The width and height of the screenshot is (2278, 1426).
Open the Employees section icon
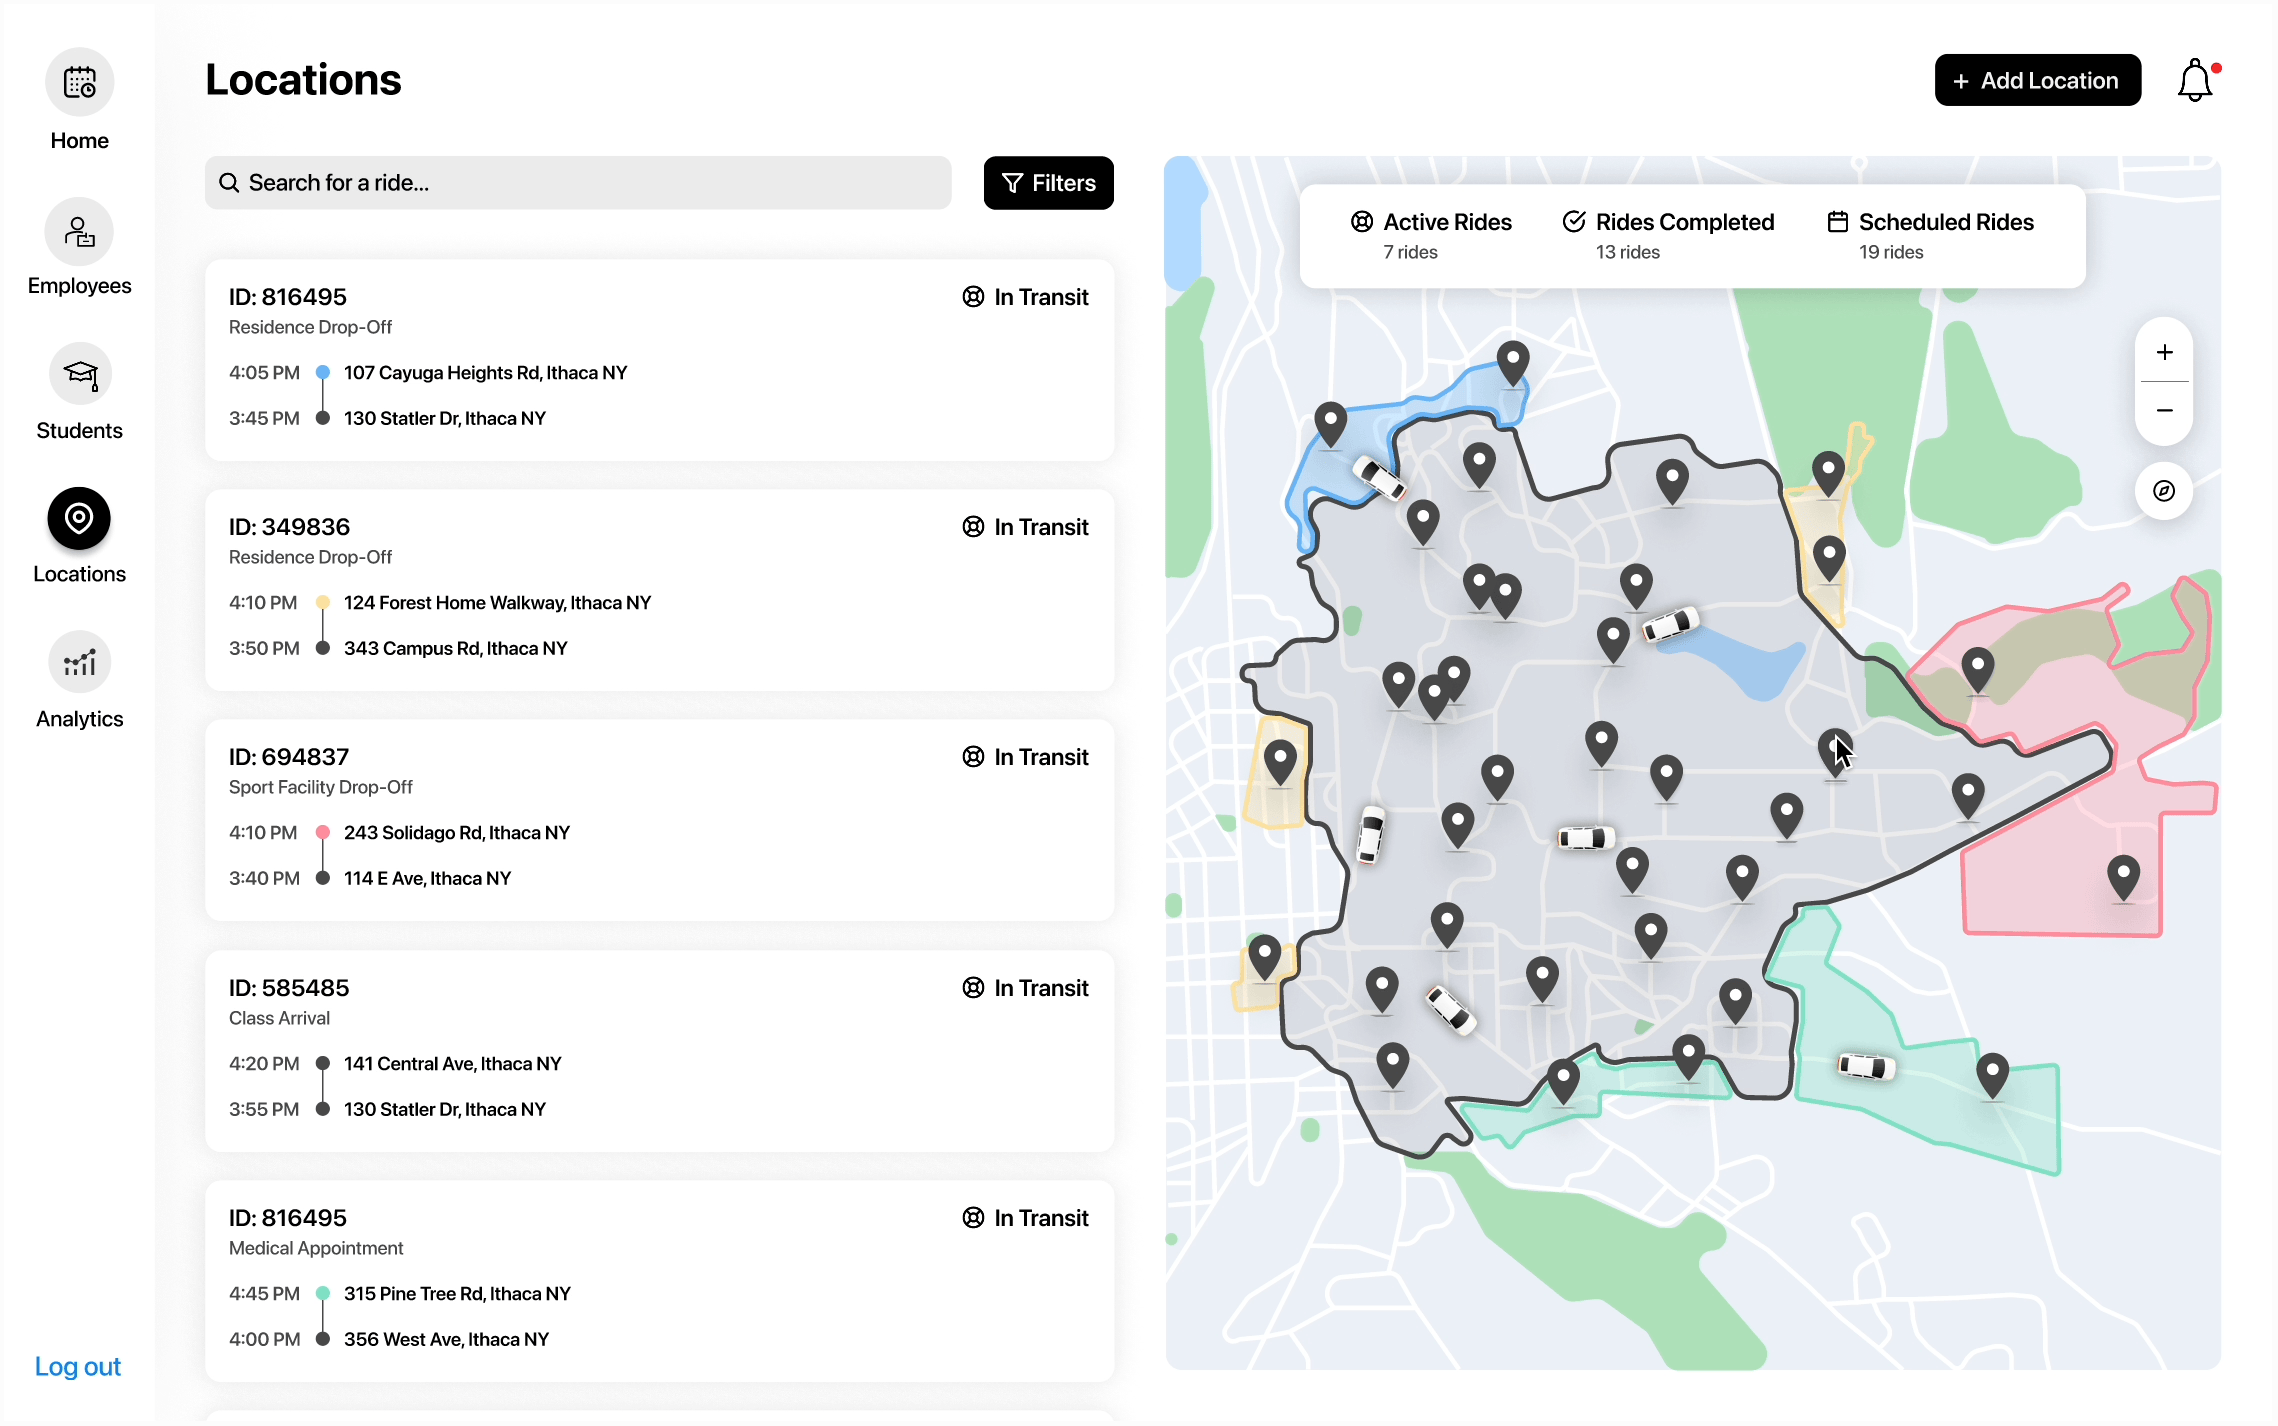(x=80, y=232)
